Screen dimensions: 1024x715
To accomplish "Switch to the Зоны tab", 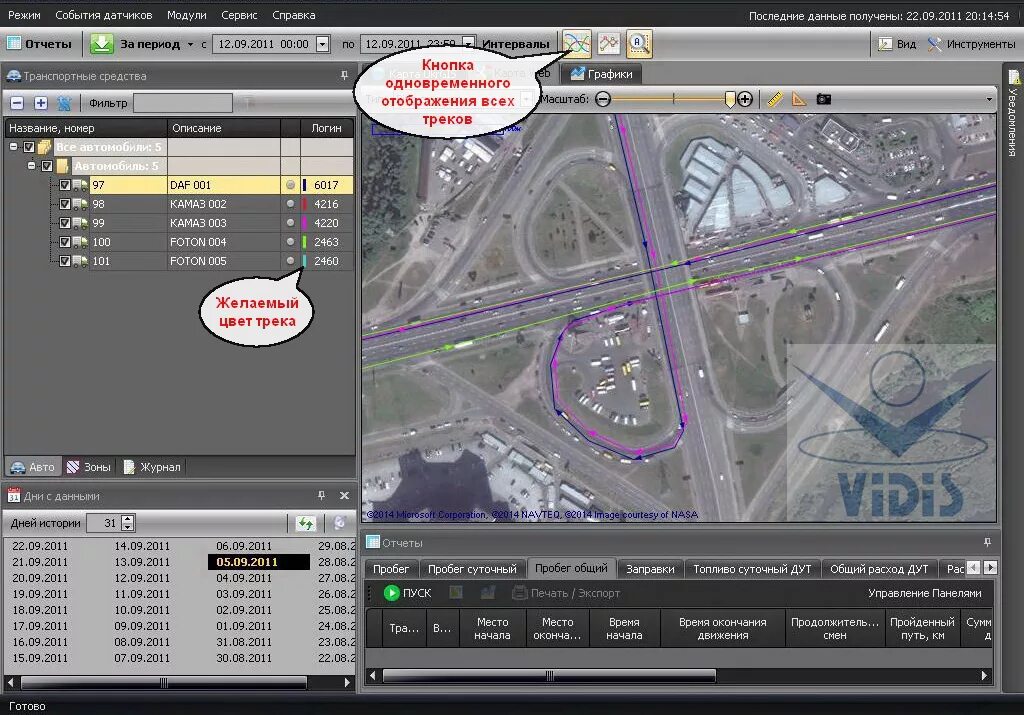I will point(89,467).
